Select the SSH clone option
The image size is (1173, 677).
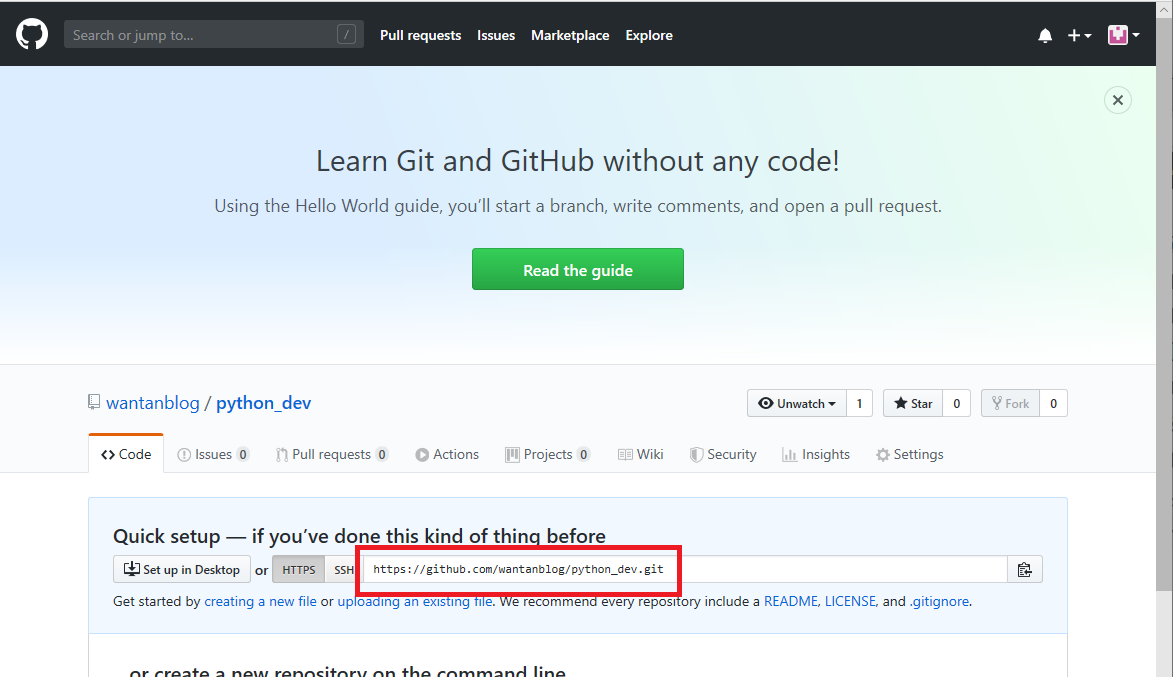tap(343, 569)
